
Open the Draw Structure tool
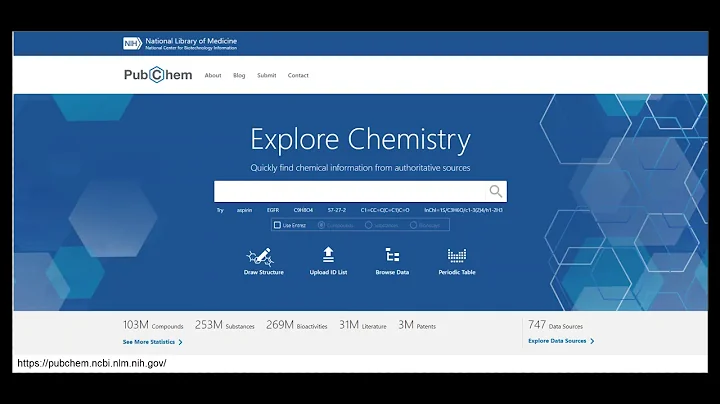[264, 261]
